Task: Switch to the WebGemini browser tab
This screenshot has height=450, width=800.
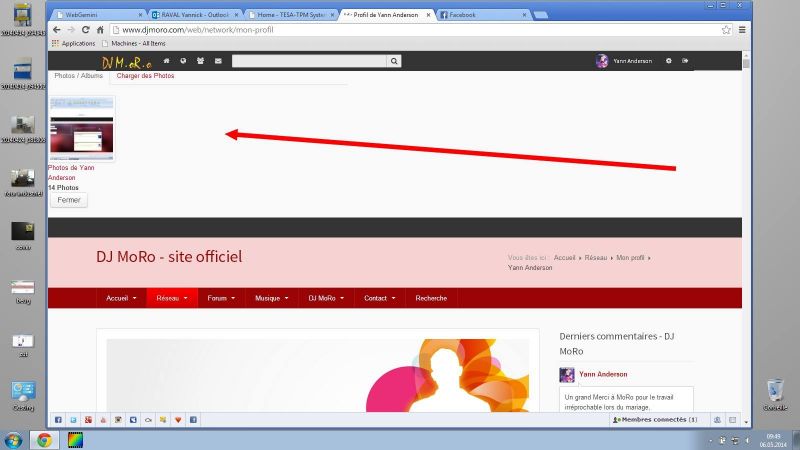Action: pyautogui.click(x=98, y=15)
